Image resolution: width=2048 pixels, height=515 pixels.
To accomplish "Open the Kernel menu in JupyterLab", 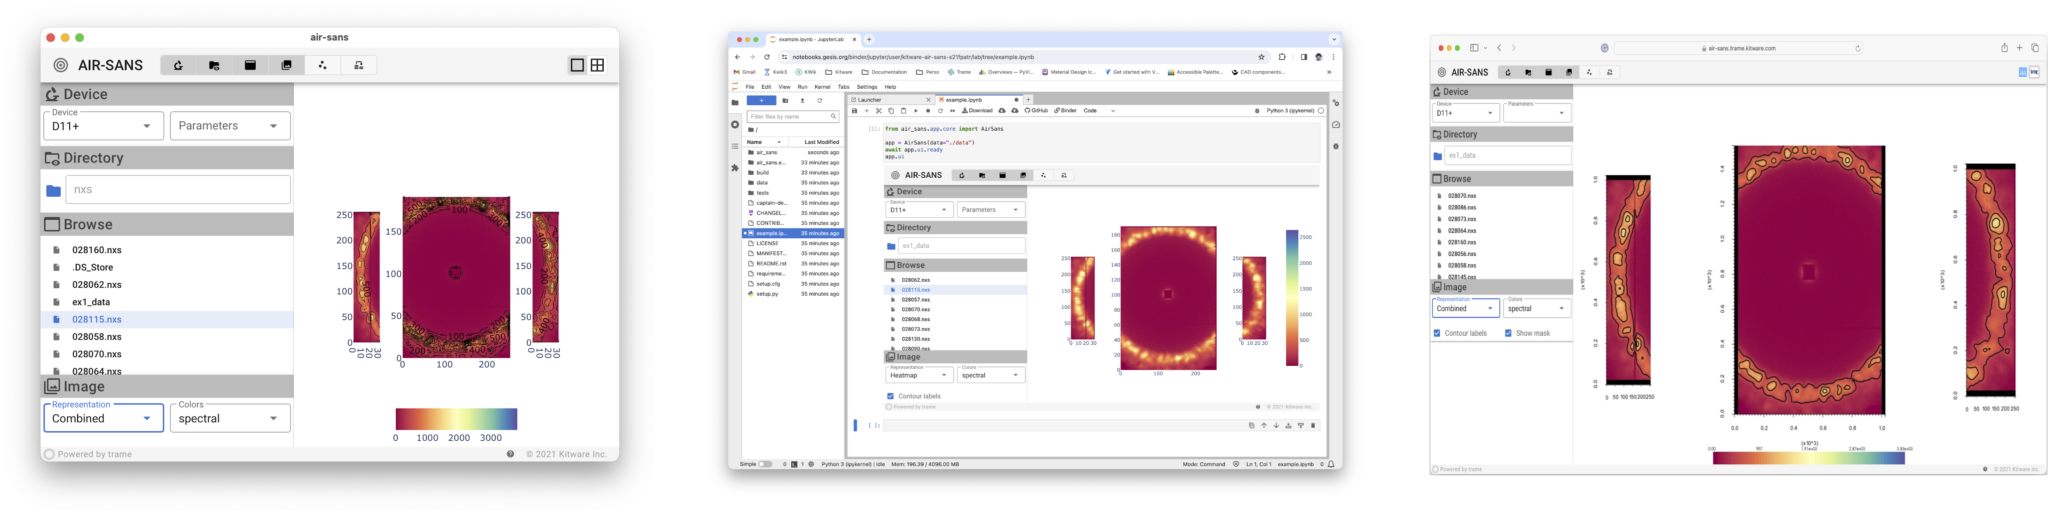I will click(822, 87).
